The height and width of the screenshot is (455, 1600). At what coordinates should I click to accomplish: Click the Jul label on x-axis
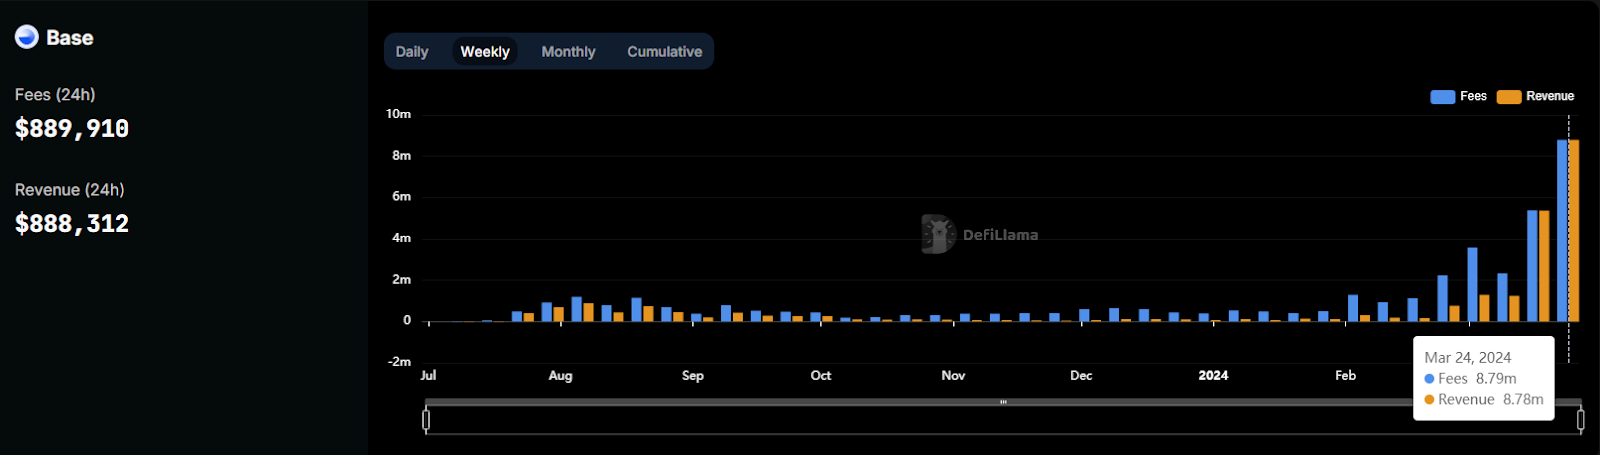(428, 375)
